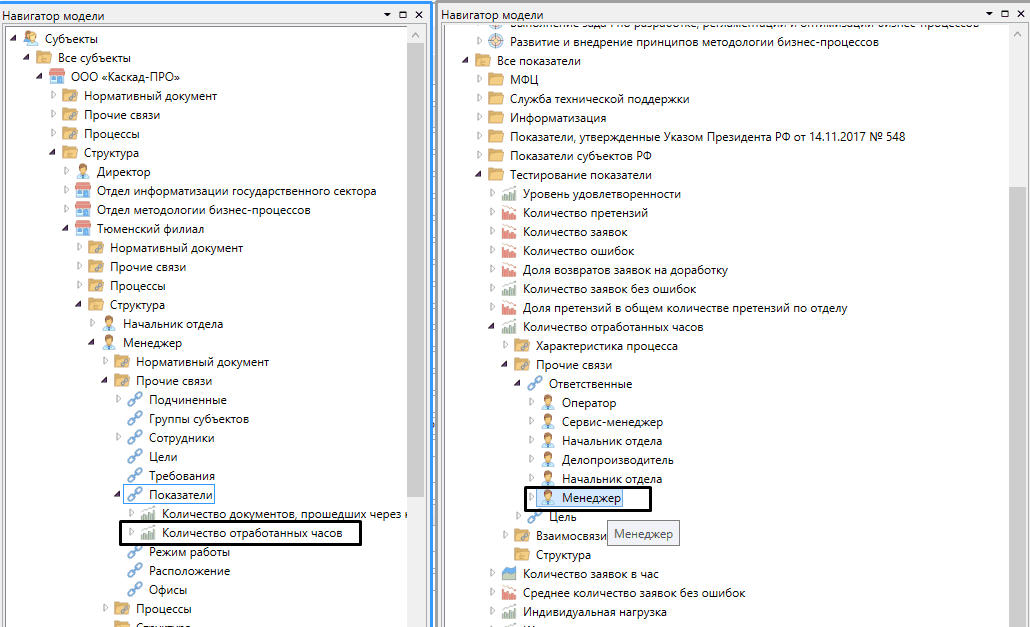Screen dimensions: 1030x627
Task: Click the Количество заявок в час icon
Action: 509,573
